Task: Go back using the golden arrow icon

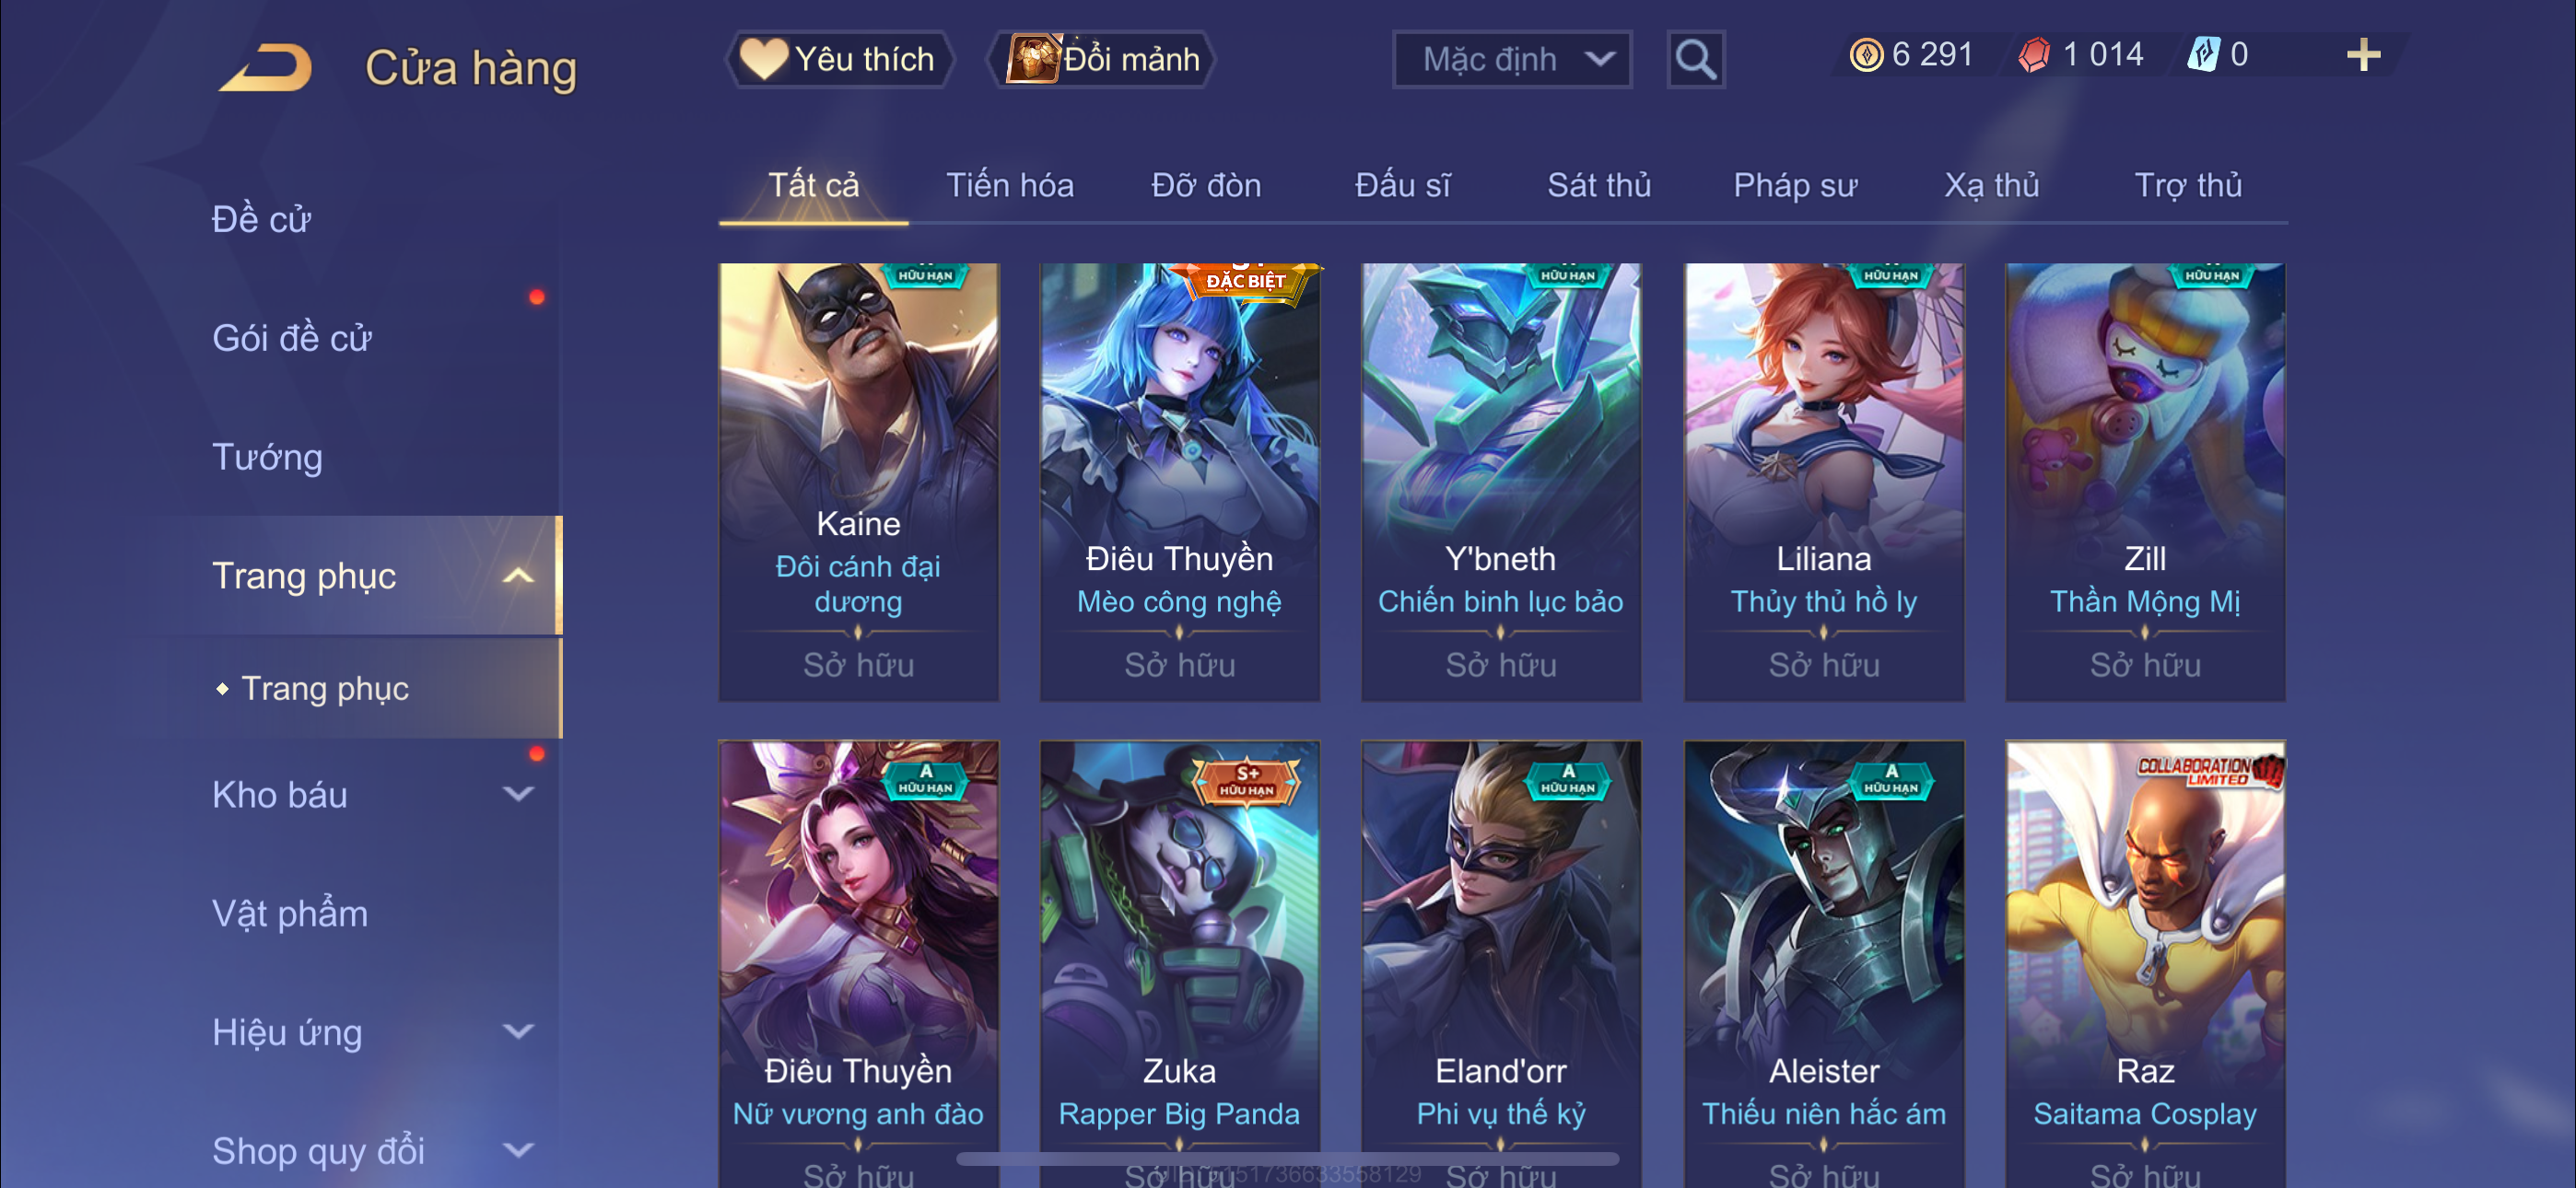Action: [x=266, y=67]
